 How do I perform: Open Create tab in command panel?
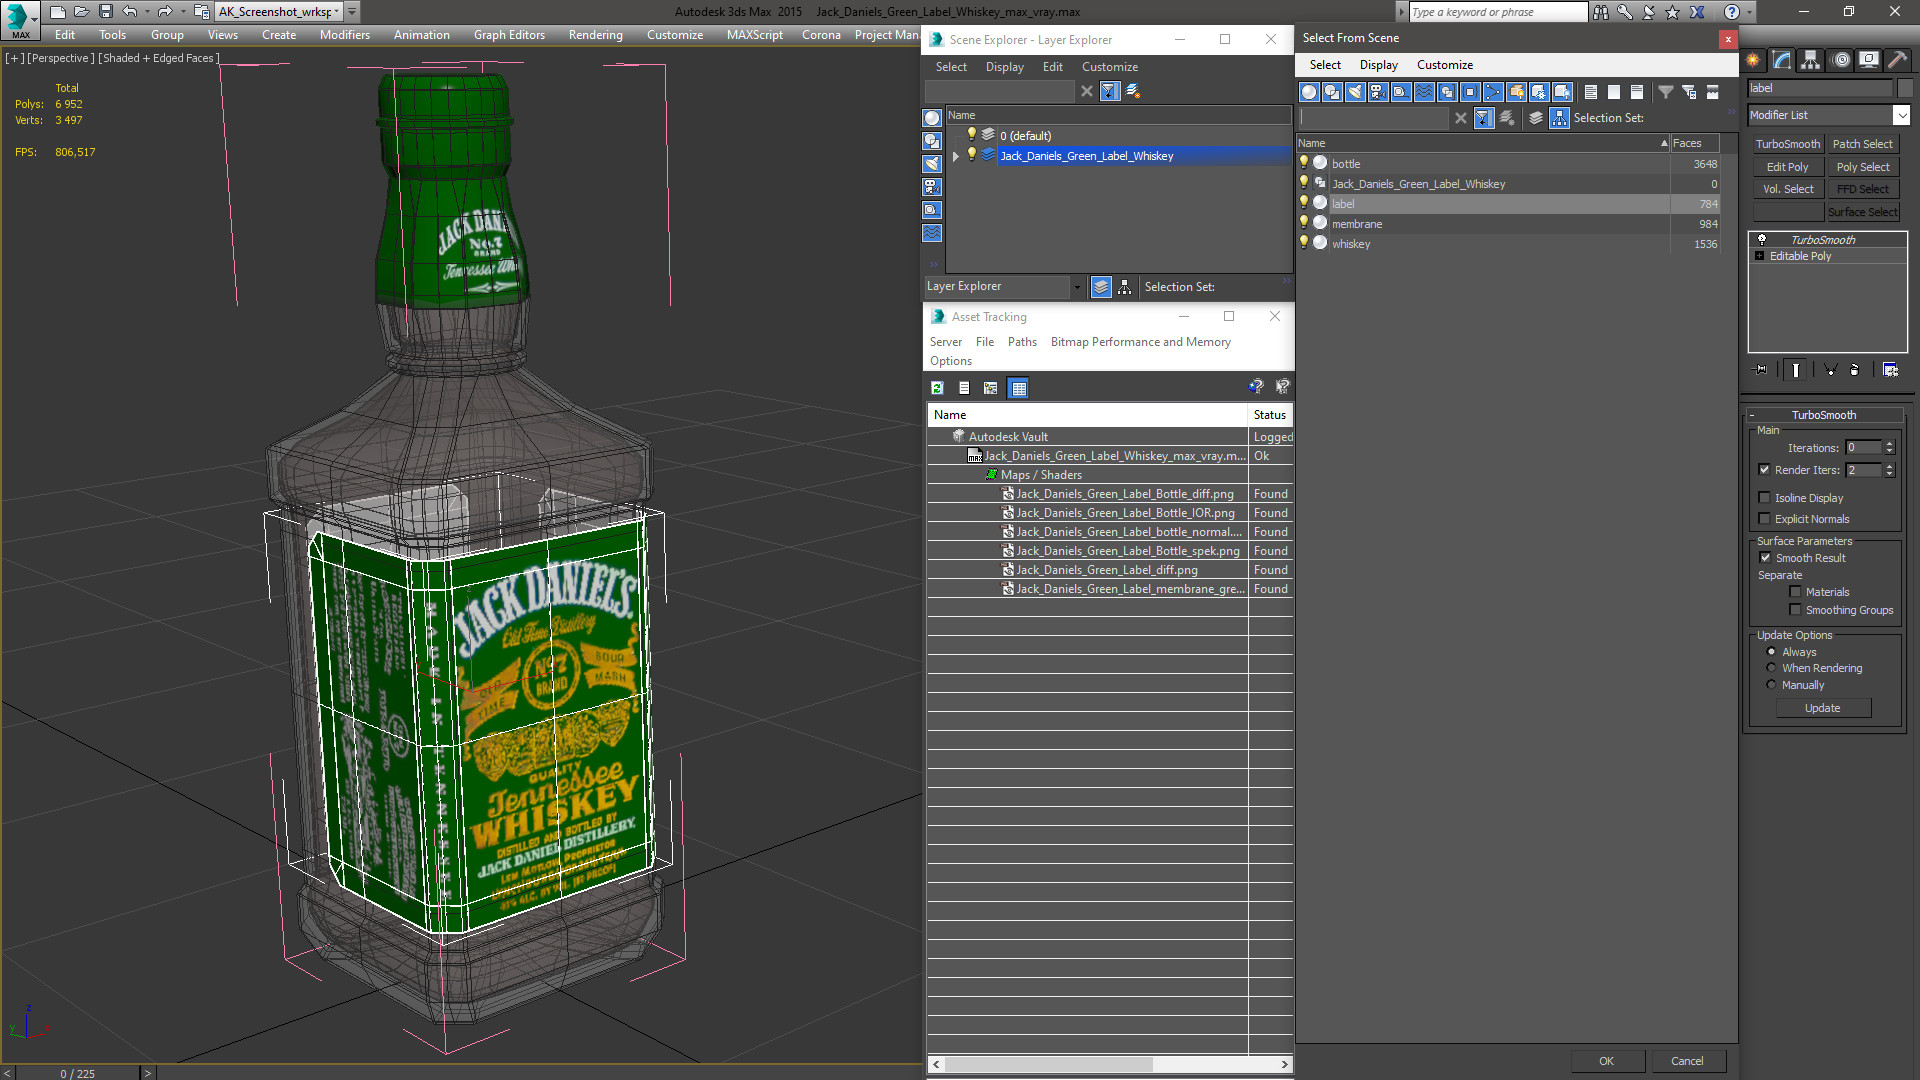(1753, 60)
